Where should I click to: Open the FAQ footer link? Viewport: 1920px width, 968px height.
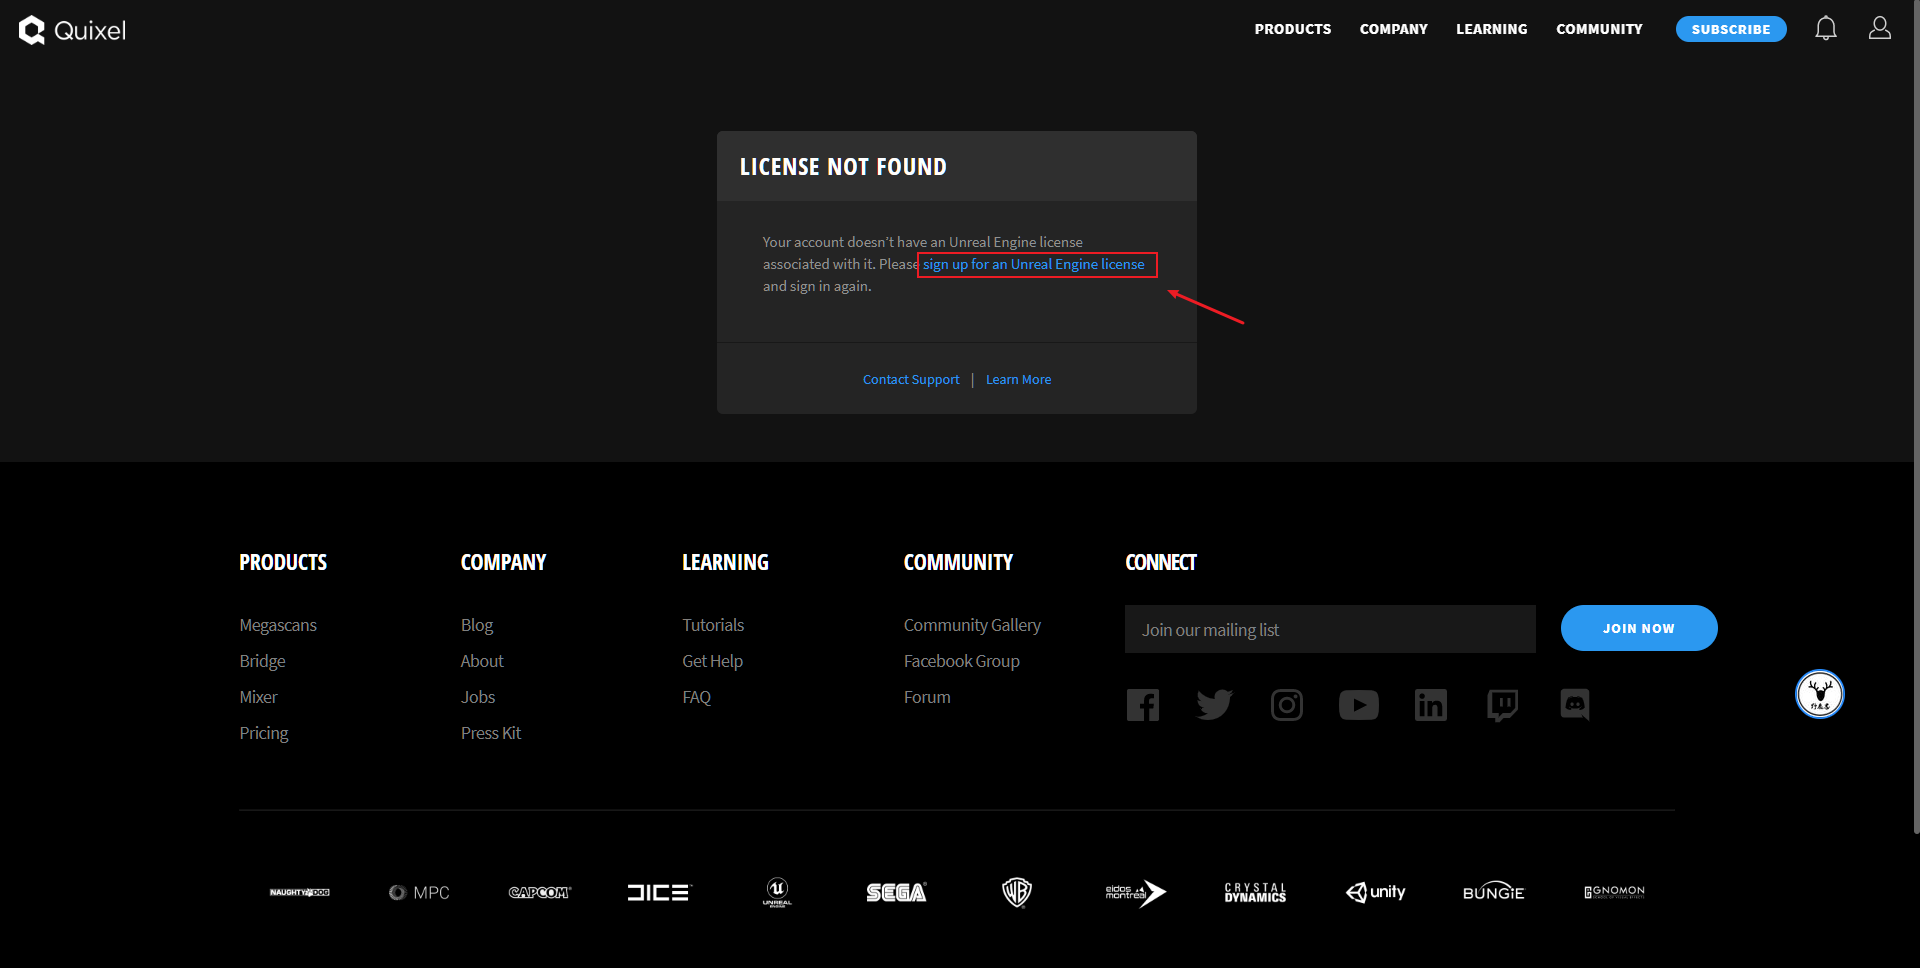coord(696,697)
